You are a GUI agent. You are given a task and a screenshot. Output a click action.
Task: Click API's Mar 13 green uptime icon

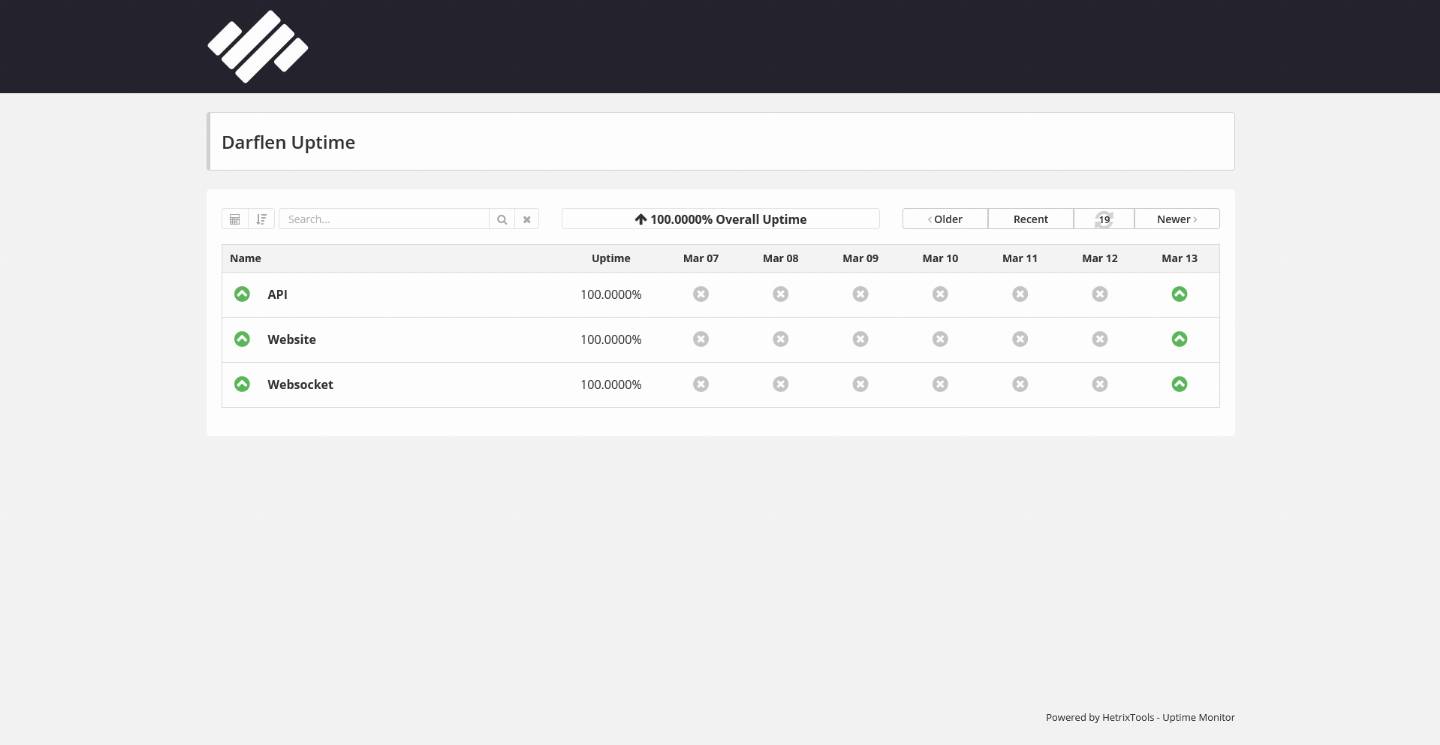pos(1179,294)
